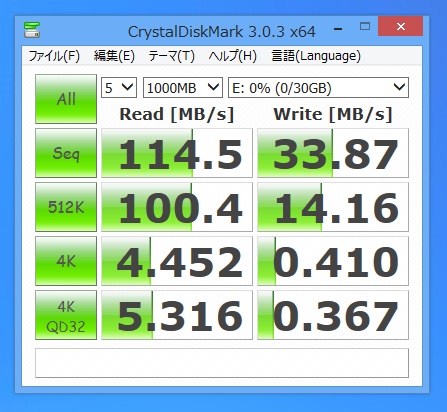Expand the E: 0% (0/30GB) drive dropdown
This screenshot has height=412, width=447.
[x=318, y=88]
